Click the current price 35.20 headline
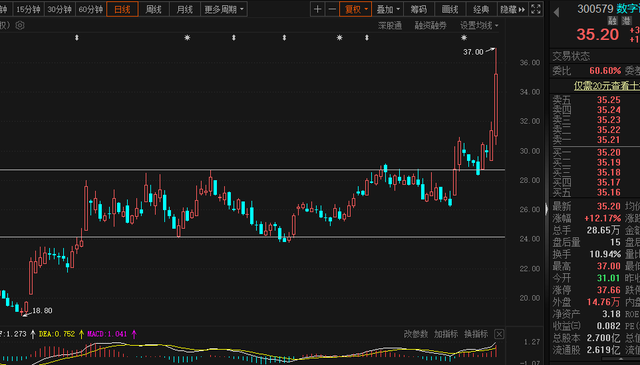 [598, 34]
